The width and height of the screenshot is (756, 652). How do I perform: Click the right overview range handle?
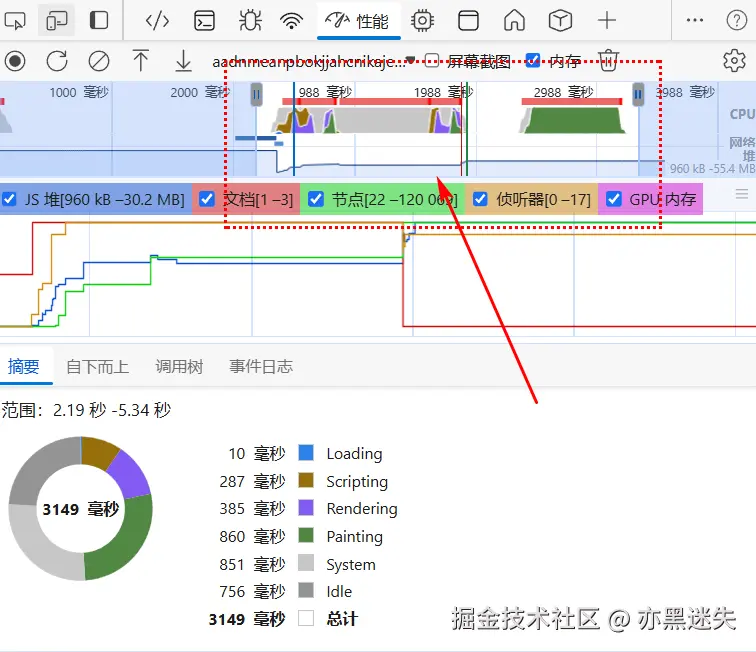pos(638,95)
